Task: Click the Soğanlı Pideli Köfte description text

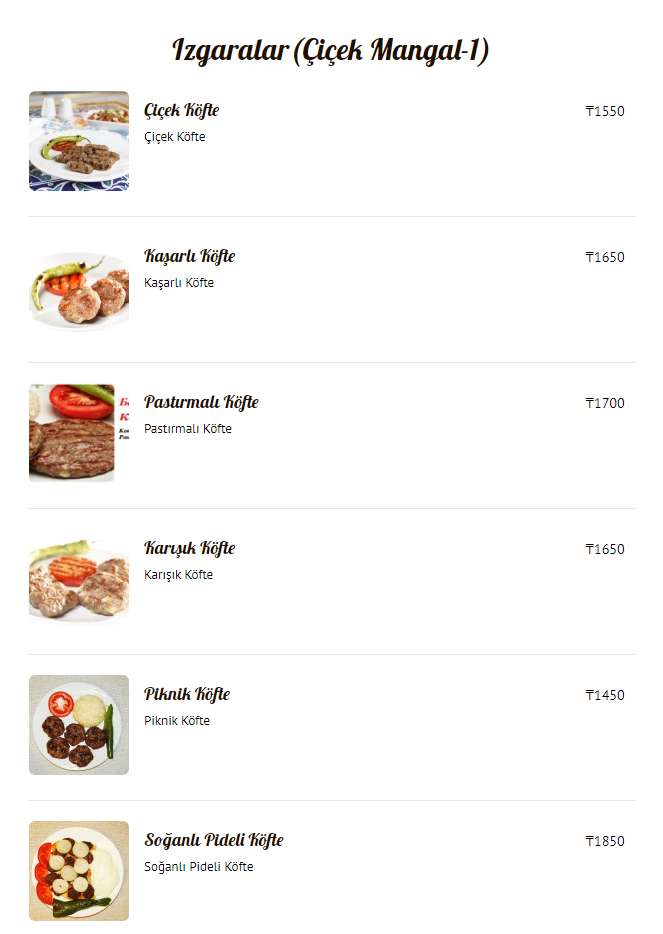Action: [198, 867]
